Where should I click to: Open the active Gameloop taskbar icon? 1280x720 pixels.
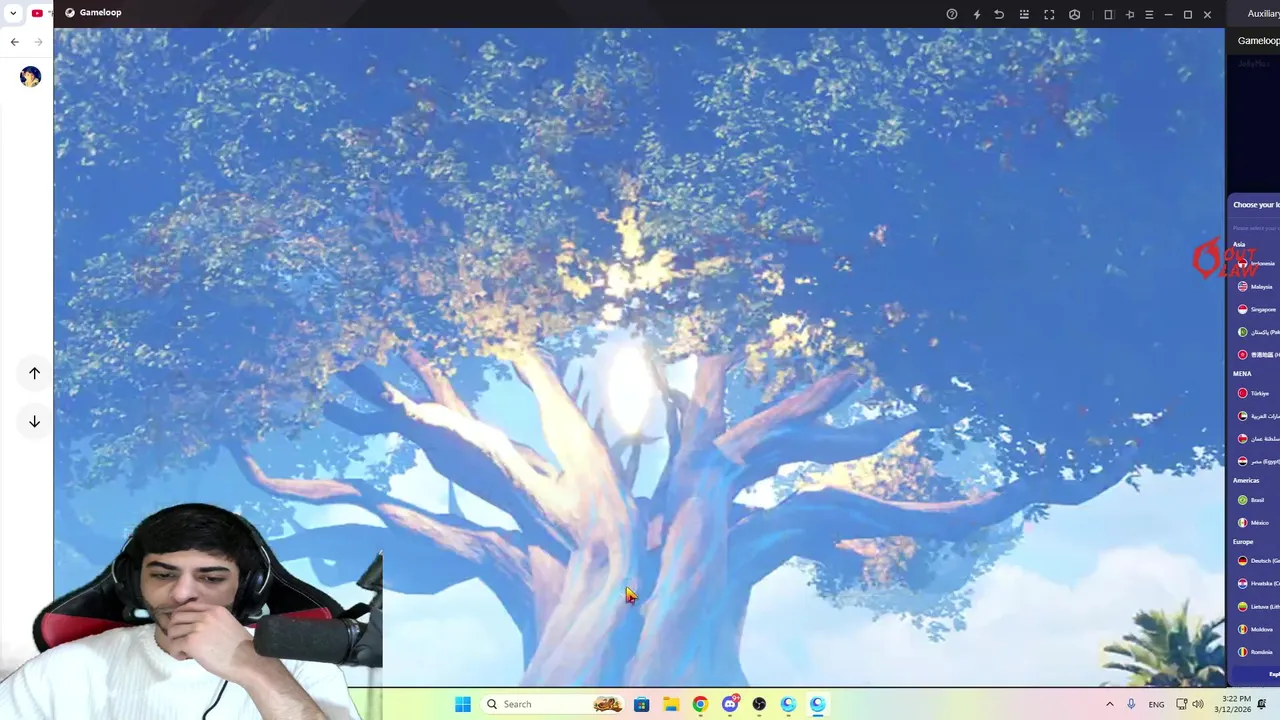(818, 704)
